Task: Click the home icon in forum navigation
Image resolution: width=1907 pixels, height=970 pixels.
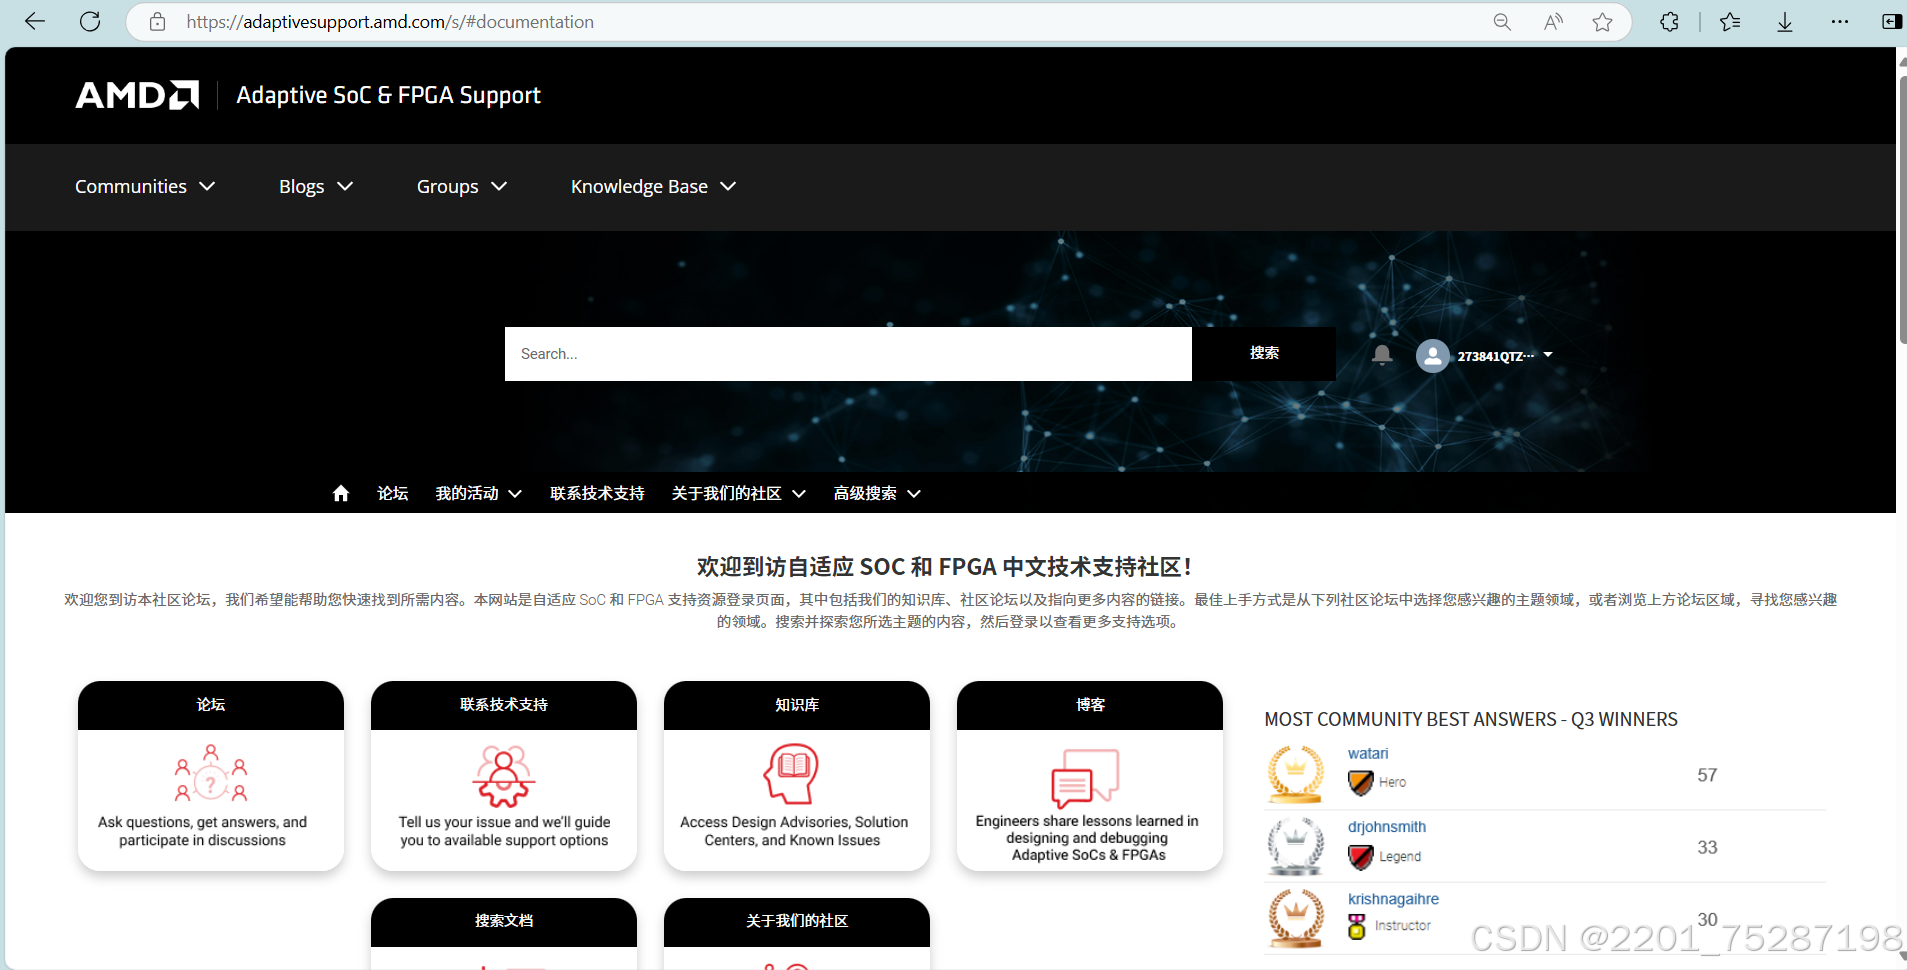Action: click(x=341, y=492)
